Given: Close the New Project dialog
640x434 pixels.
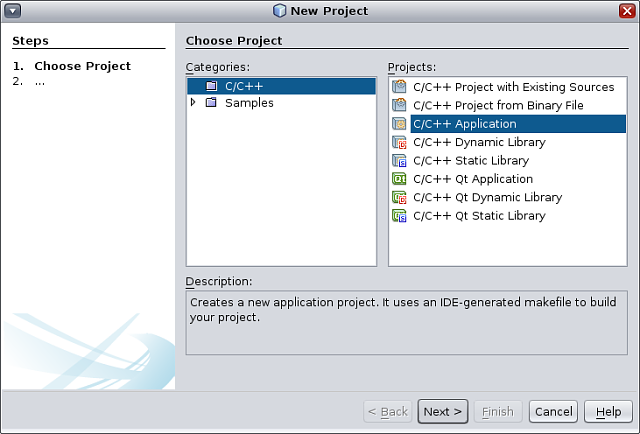Looking at the screenshot, I should [x=627, y=11].
